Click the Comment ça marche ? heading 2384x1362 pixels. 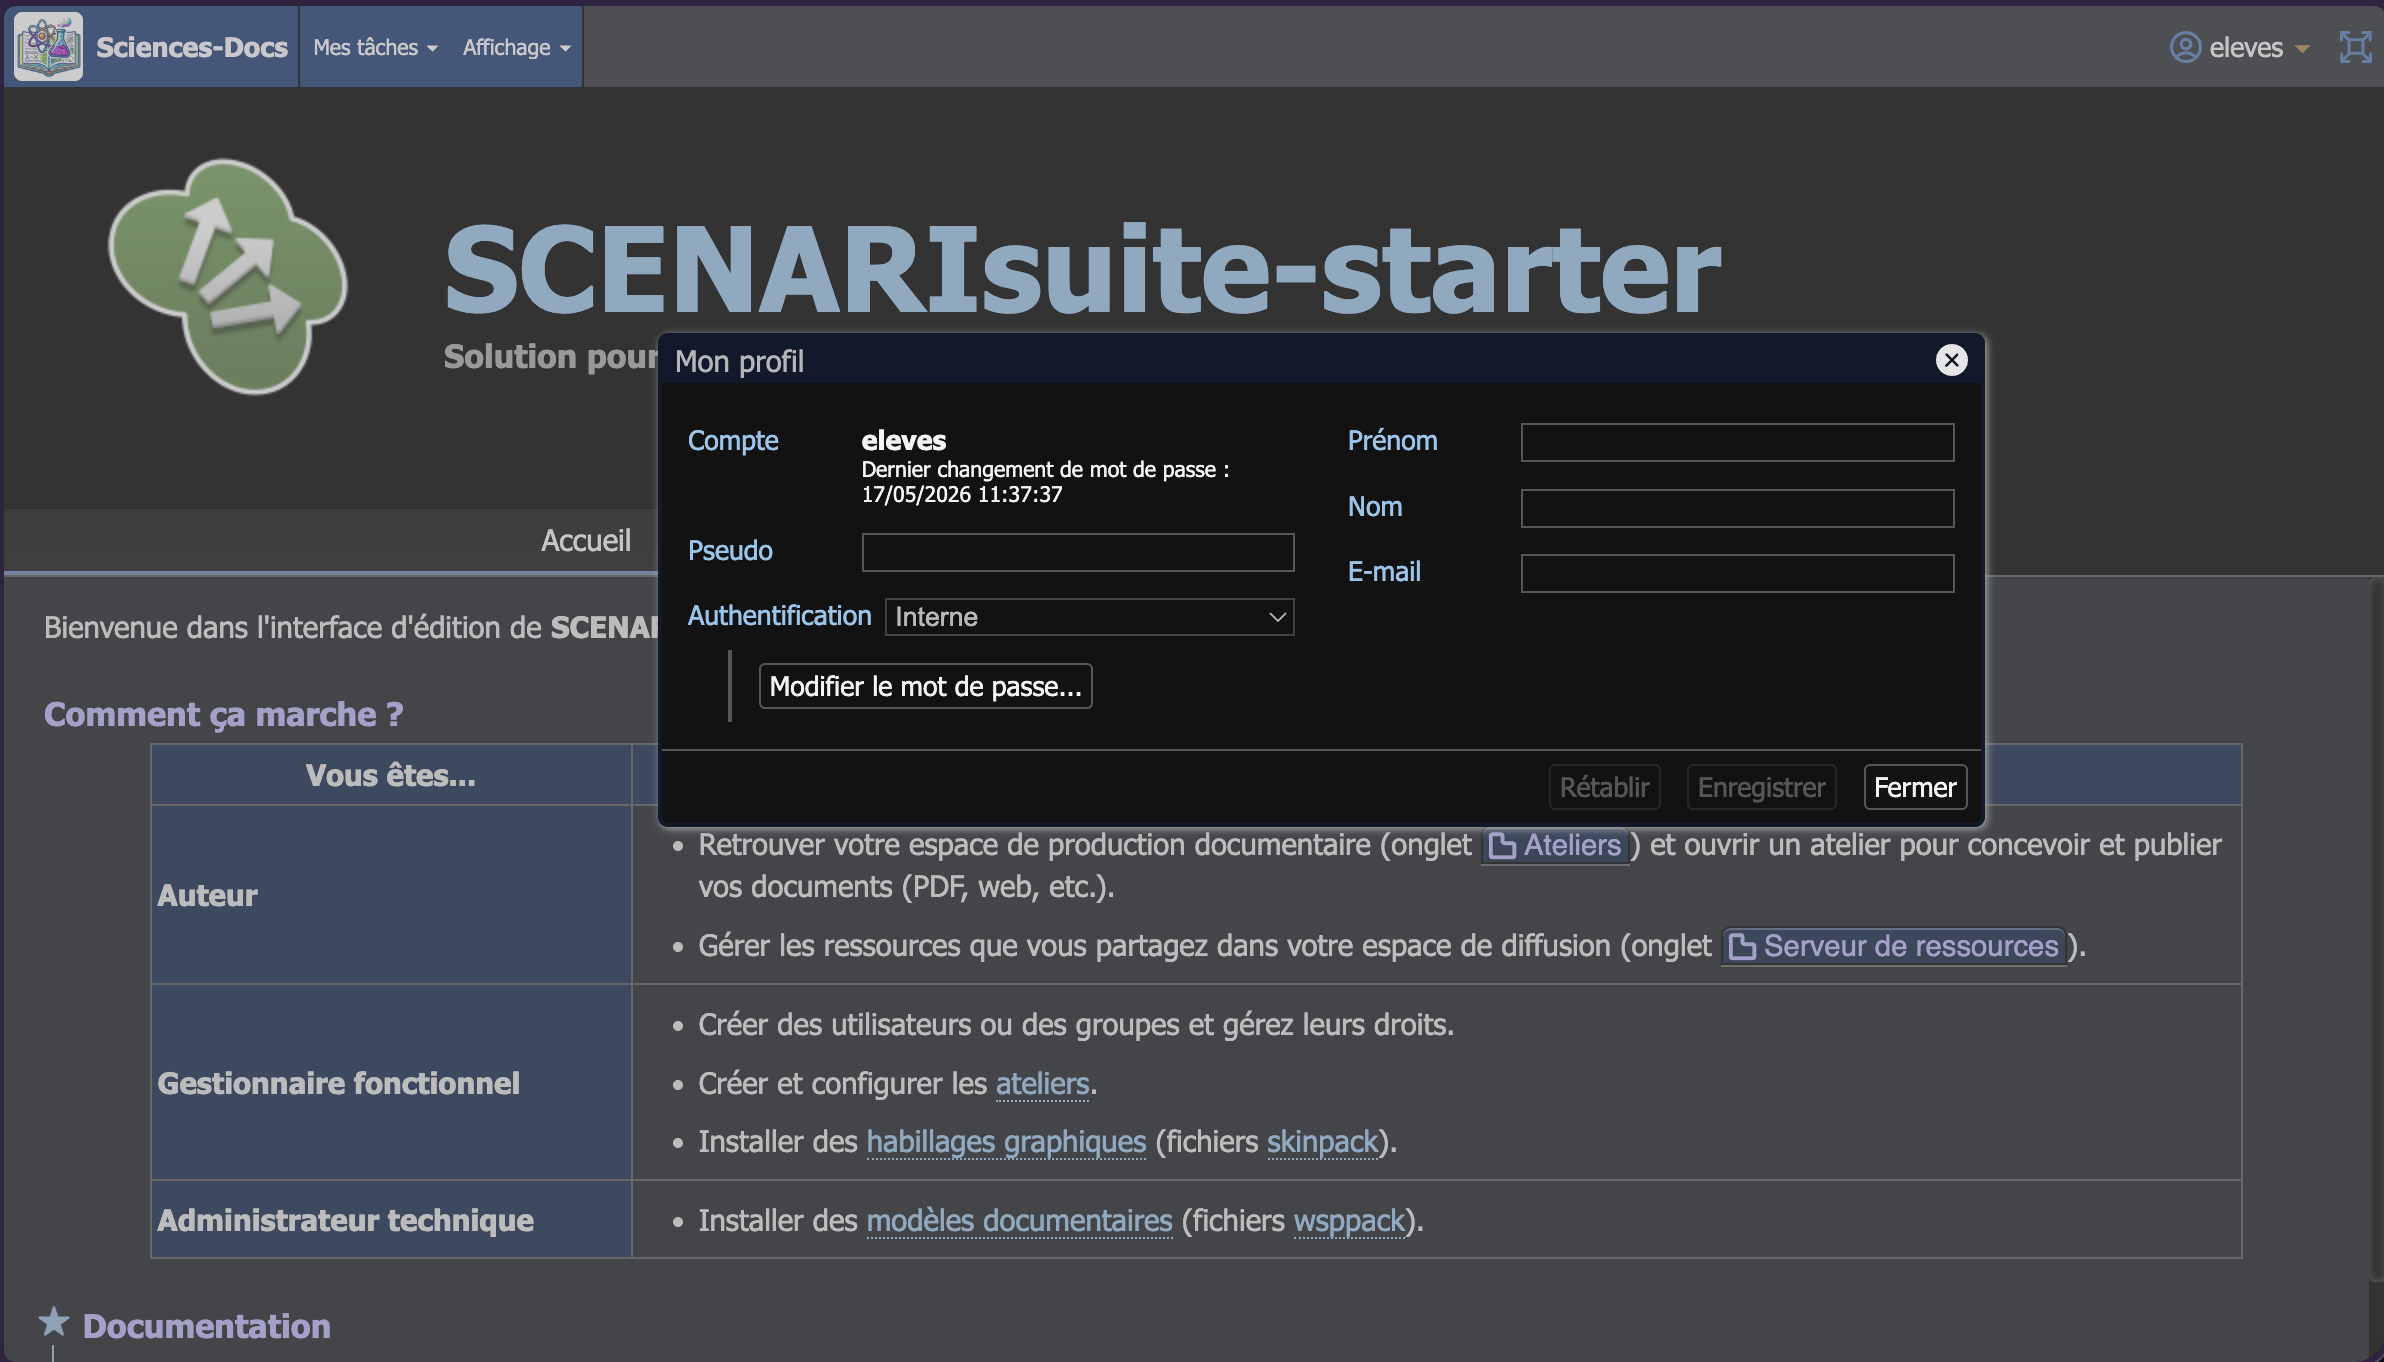pos(224,714)
